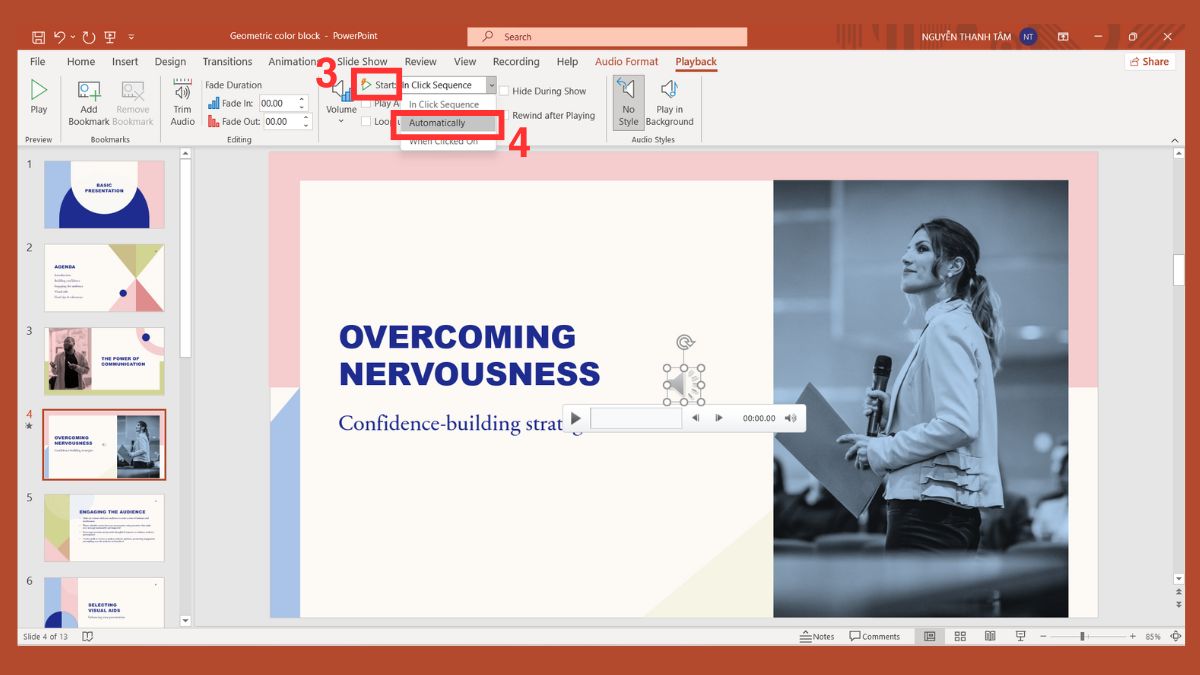Open Reading View from the status bar
Screen dimensions: 1200x675
point(990,636)
